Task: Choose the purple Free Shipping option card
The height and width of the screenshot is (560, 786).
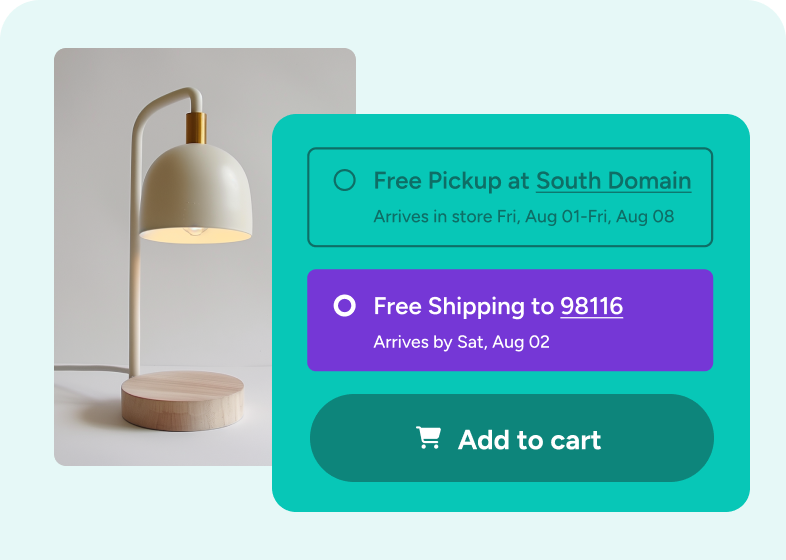Action: [510, 320]
